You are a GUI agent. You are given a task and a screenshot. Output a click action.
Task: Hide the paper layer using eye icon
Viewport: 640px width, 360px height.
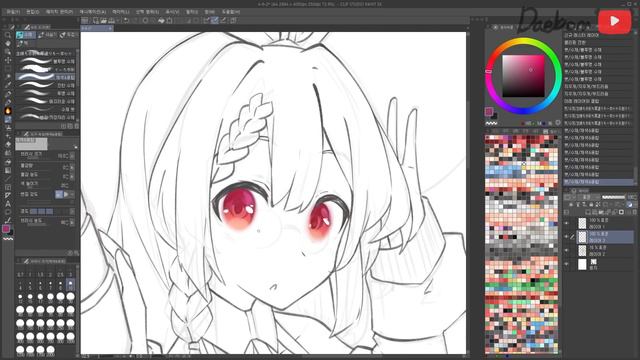567,264
